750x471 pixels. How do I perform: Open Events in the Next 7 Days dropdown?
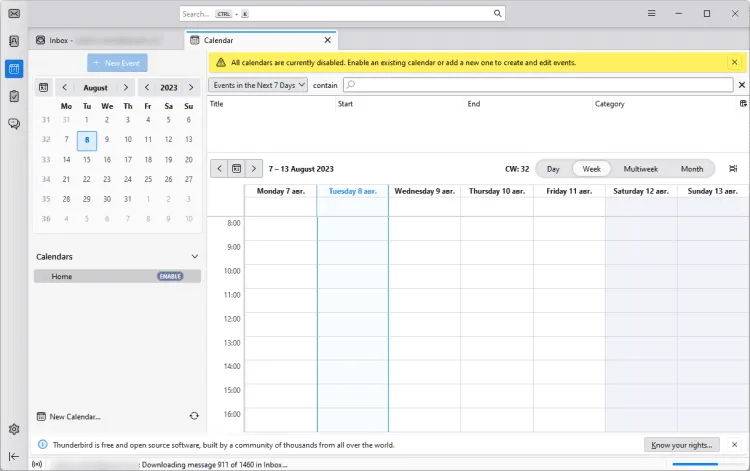258,85
